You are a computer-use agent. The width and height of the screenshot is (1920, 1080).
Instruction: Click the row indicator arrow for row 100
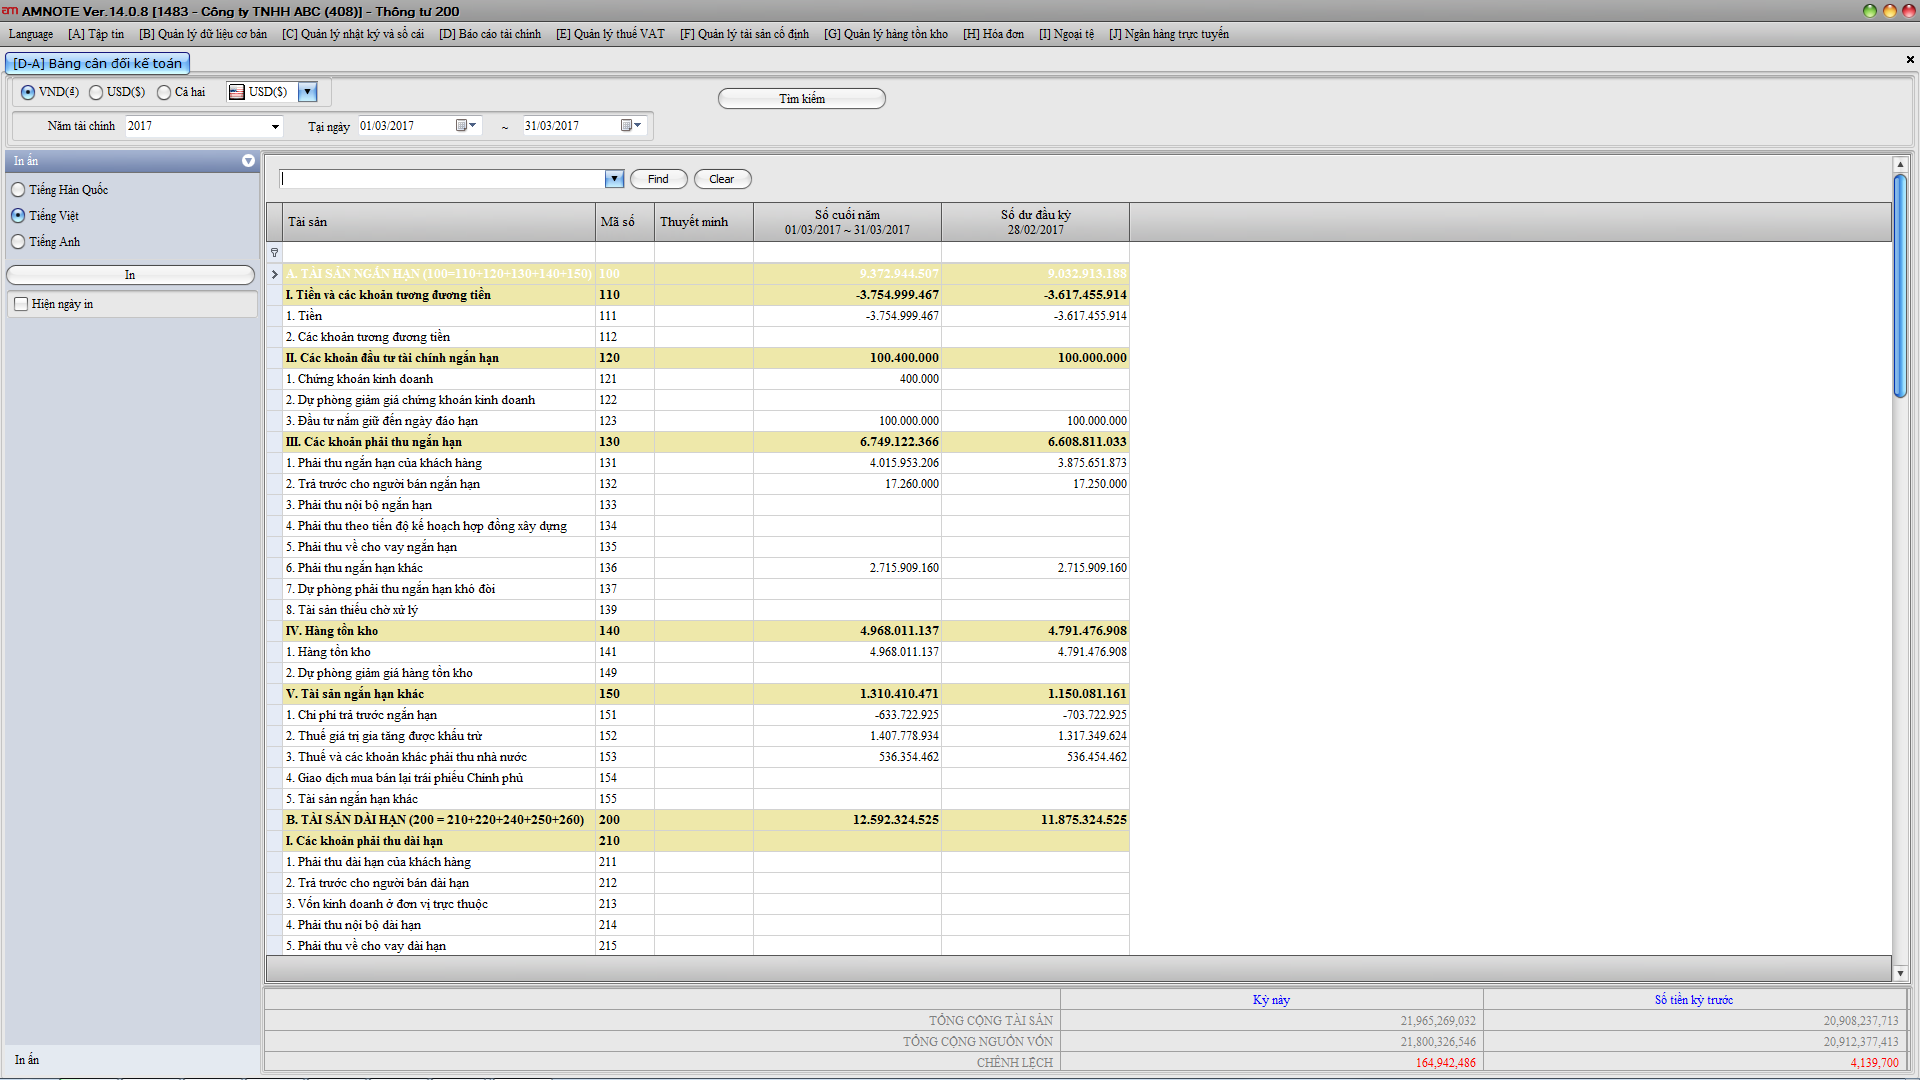click(275, 274)
